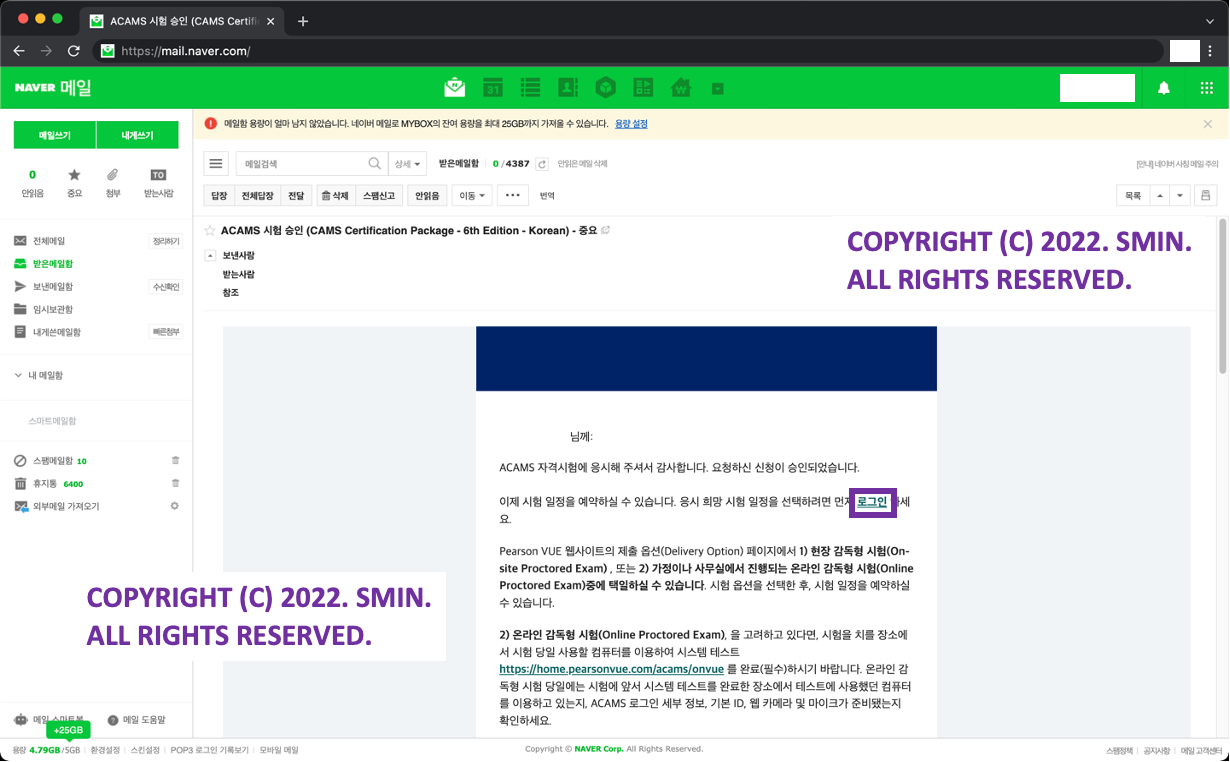This screenshot has width=1230, height=762.
Task: Click 번역 translate option
Action: 547,196
